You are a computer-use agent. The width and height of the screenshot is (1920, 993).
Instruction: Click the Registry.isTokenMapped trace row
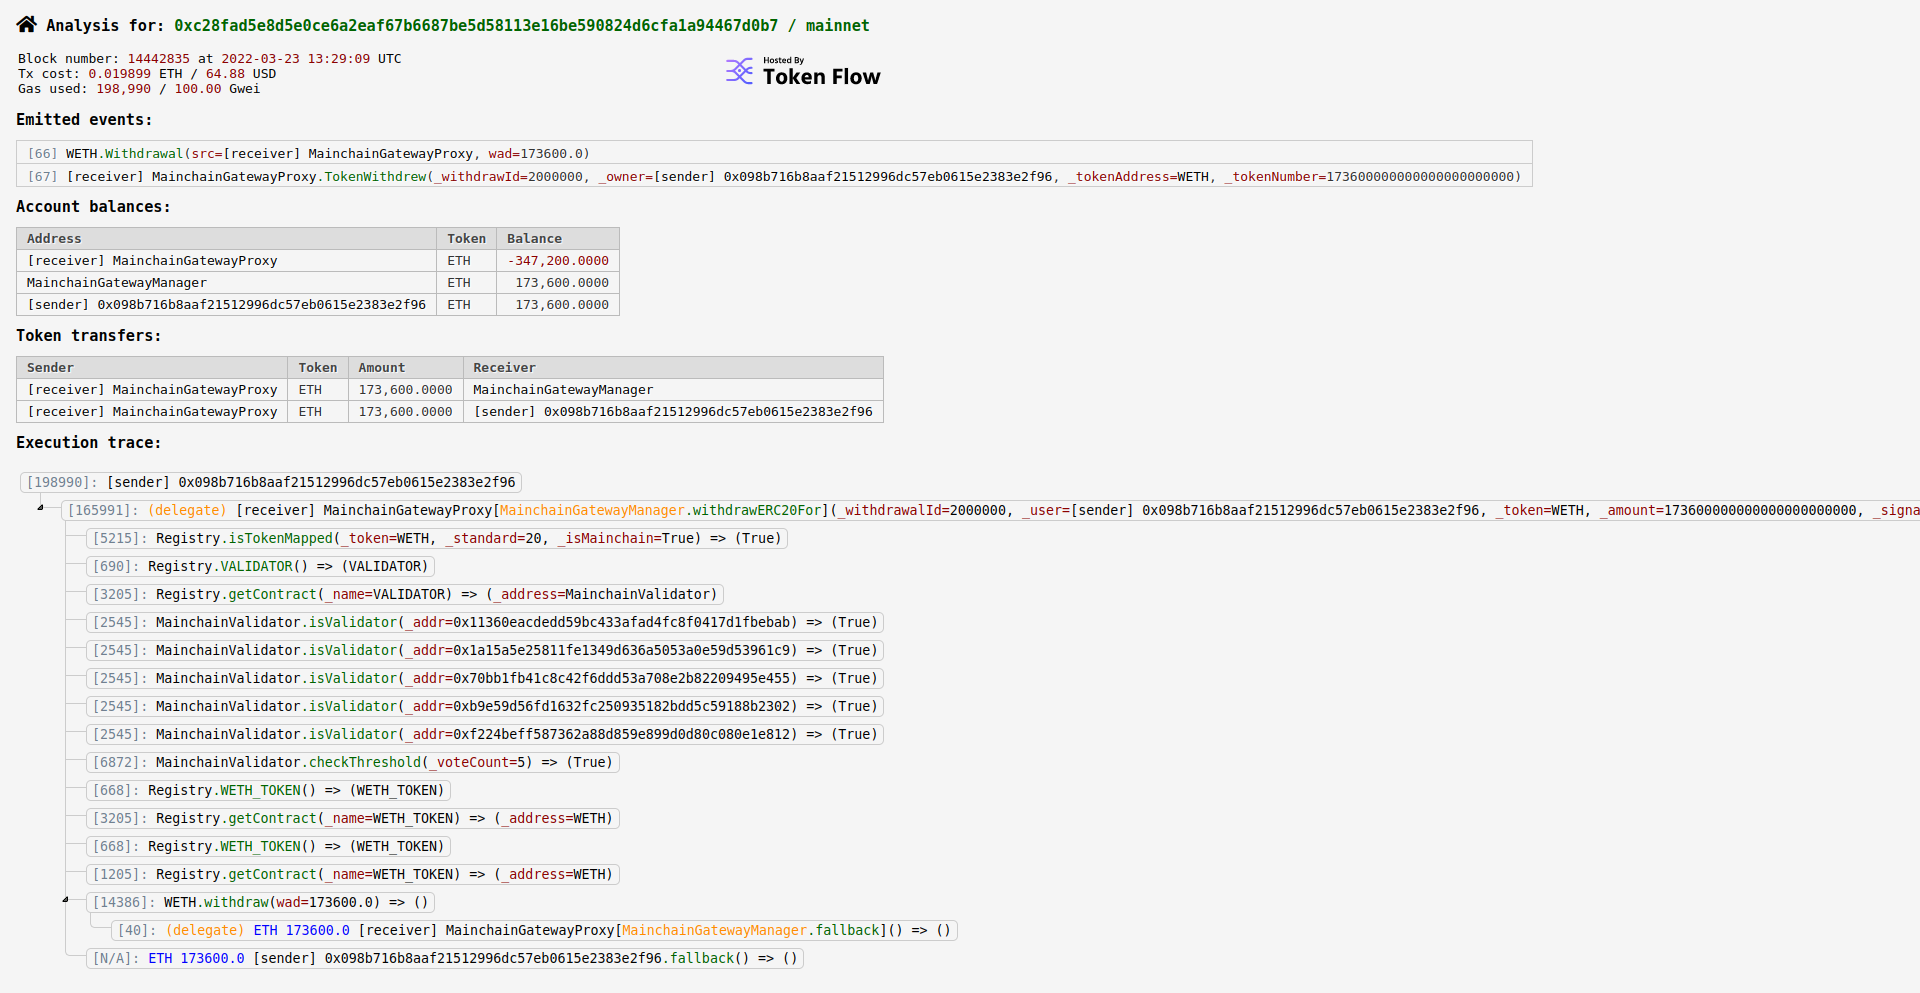(x=437, y=538)
